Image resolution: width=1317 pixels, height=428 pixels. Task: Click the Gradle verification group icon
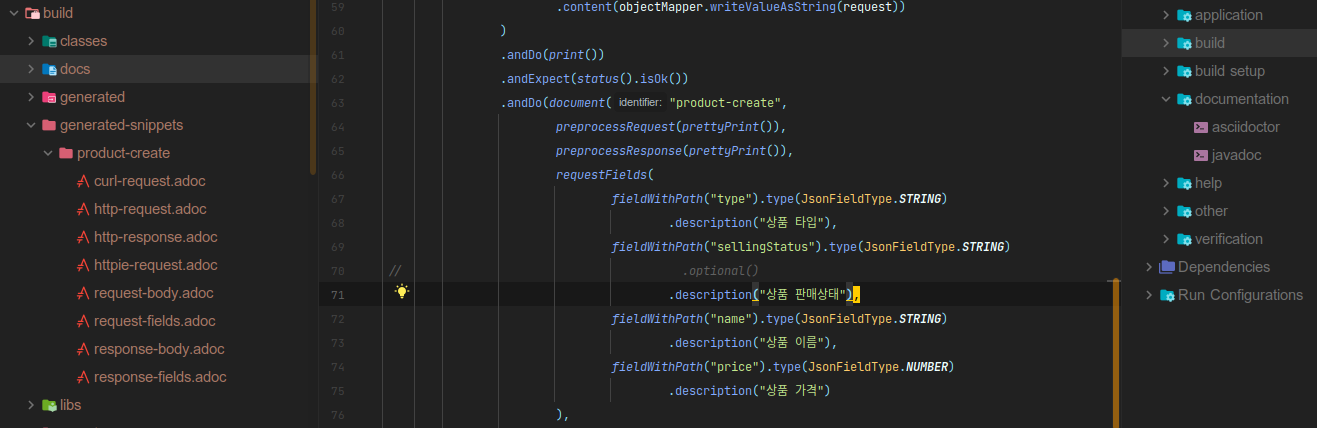pos(1184,239)
